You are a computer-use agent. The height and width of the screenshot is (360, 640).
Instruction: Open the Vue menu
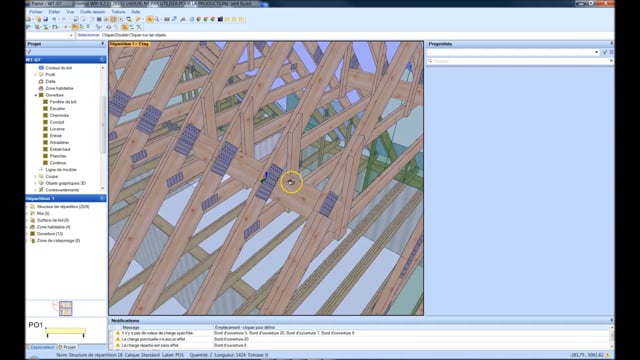coord(70,12)
